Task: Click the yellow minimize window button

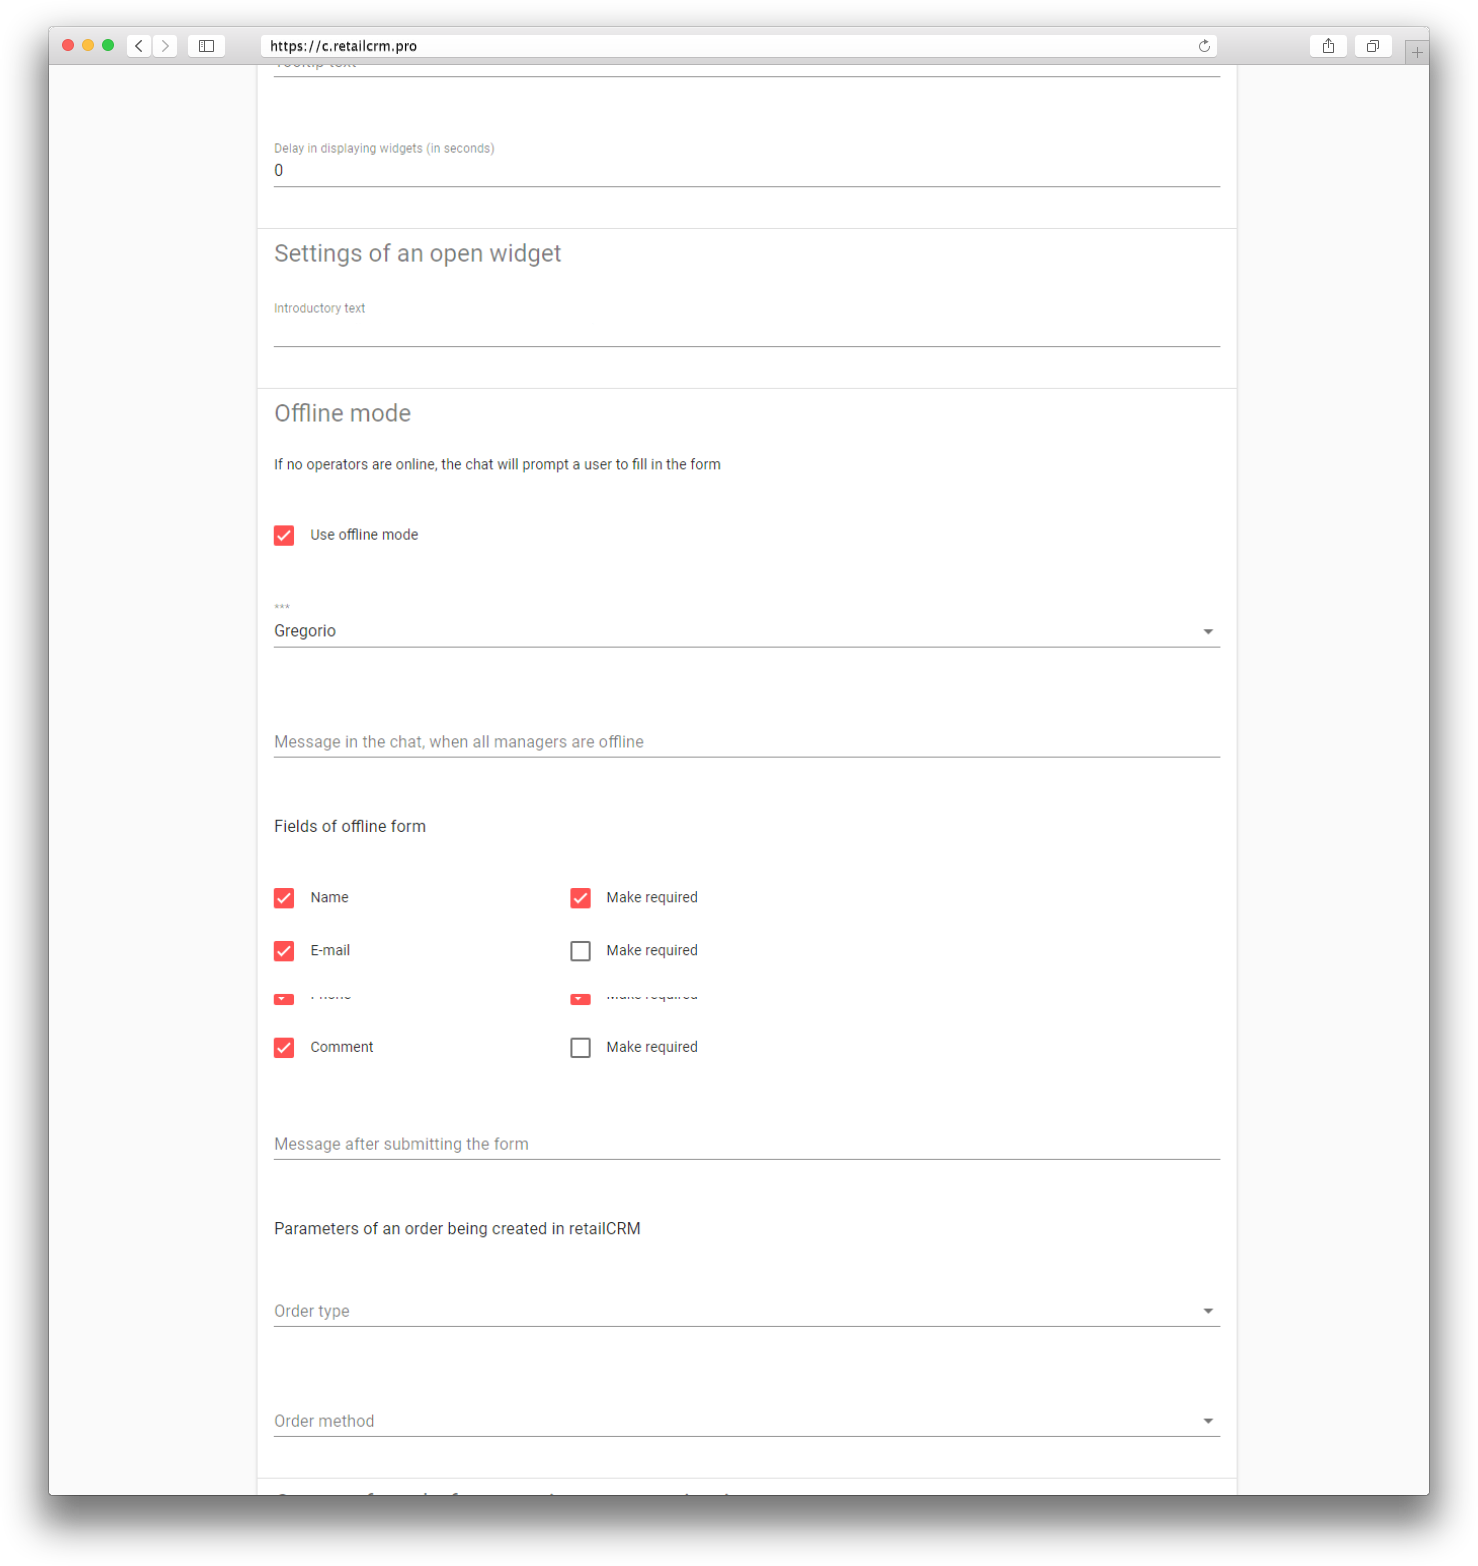Action: click(x=88, y=45)
